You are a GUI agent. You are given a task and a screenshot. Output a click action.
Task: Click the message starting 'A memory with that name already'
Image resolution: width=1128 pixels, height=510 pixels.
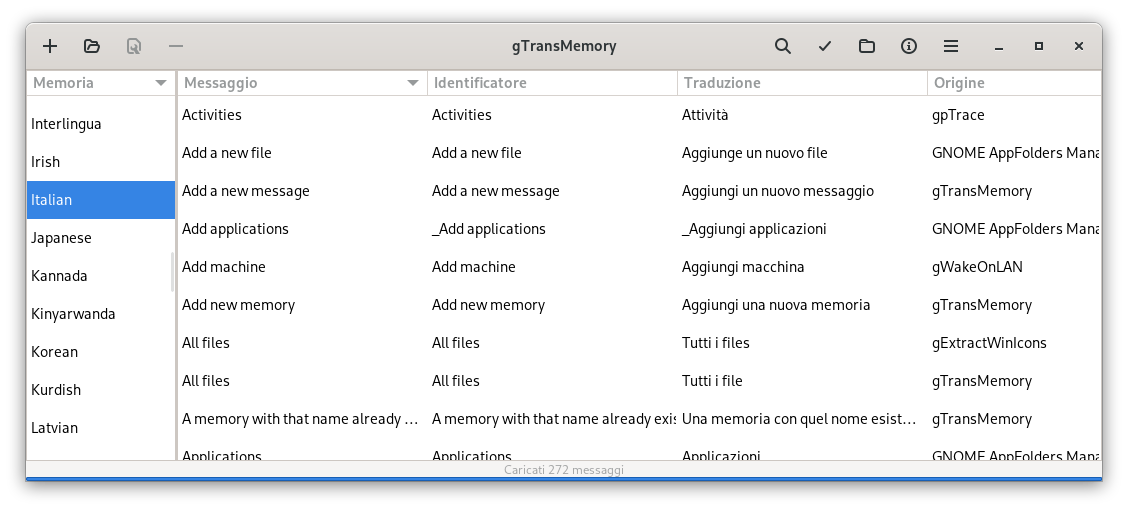click(300, 419)
